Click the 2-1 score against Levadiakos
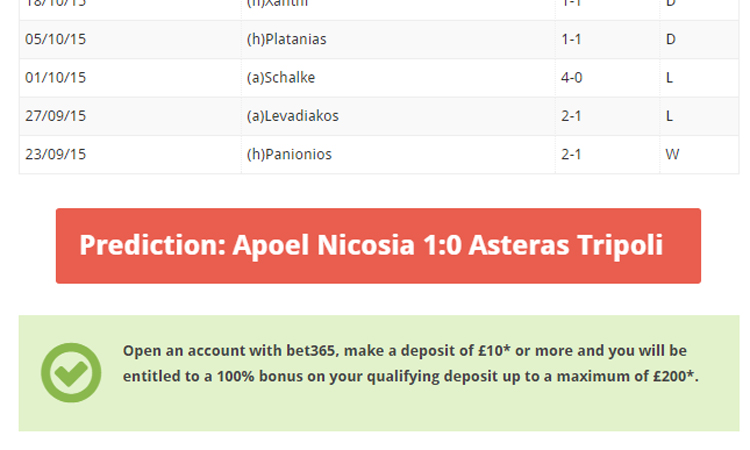This screenshot has height=450, width=750. (x=607, y=116)
